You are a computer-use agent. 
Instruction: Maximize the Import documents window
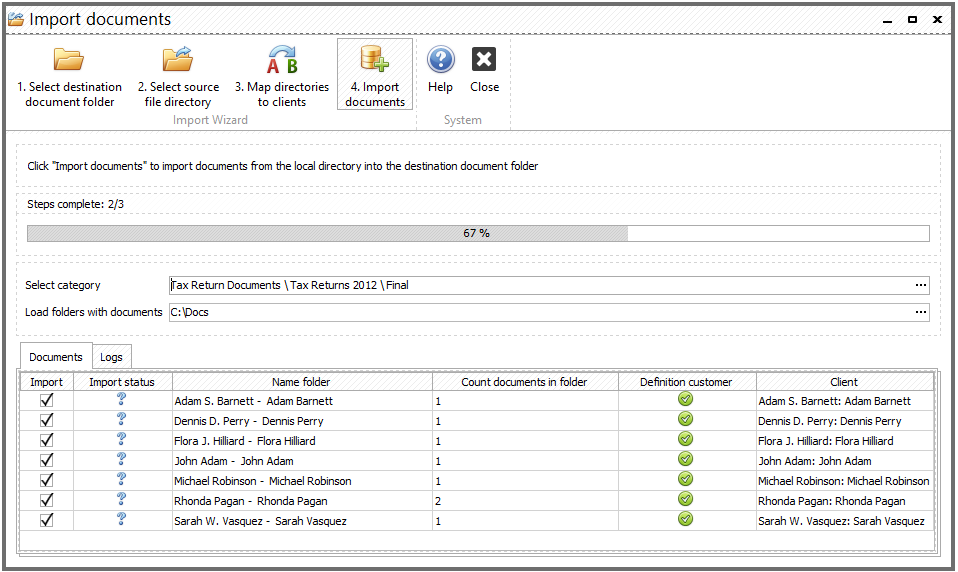click(x=912, y=20)
